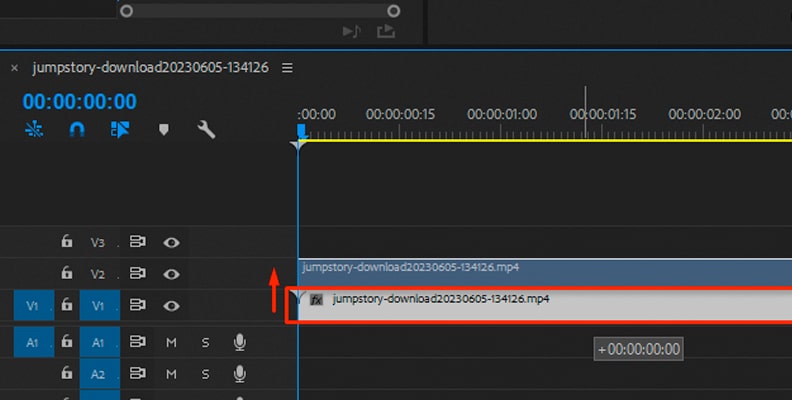Toggle lock on track V1
Screen dimensions: 792x400
pyautogui.click(x=67, y=305)
